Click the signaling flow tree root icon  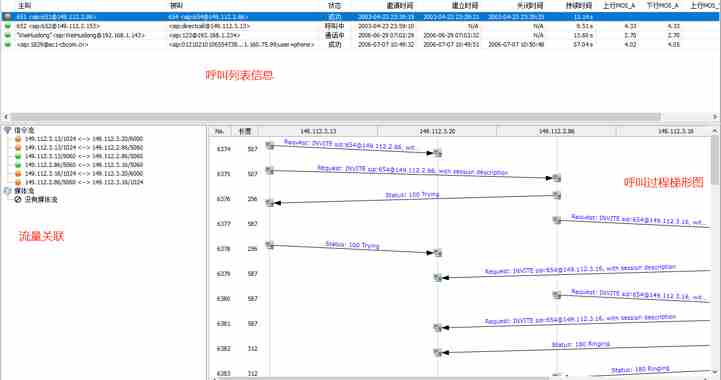tap(7, 130)
